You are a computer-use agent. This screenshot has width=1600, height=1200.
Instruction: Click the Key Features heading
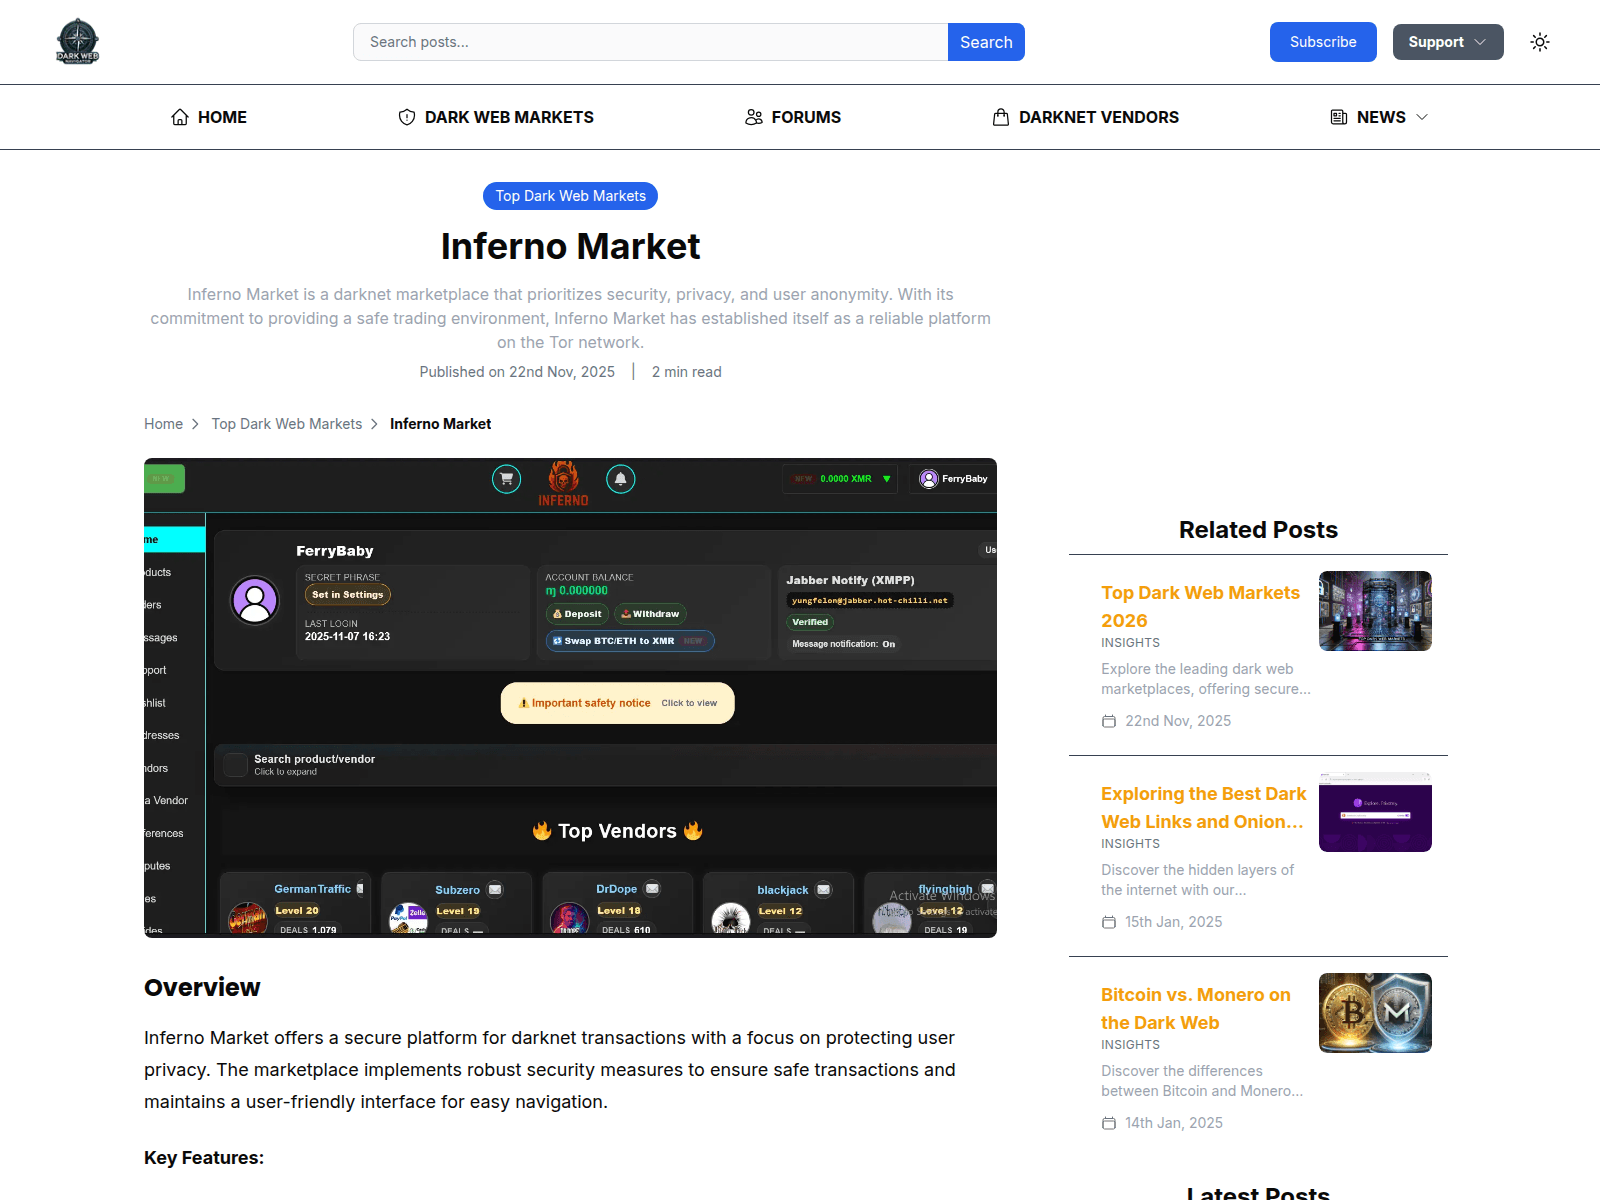click(204, 1157)
